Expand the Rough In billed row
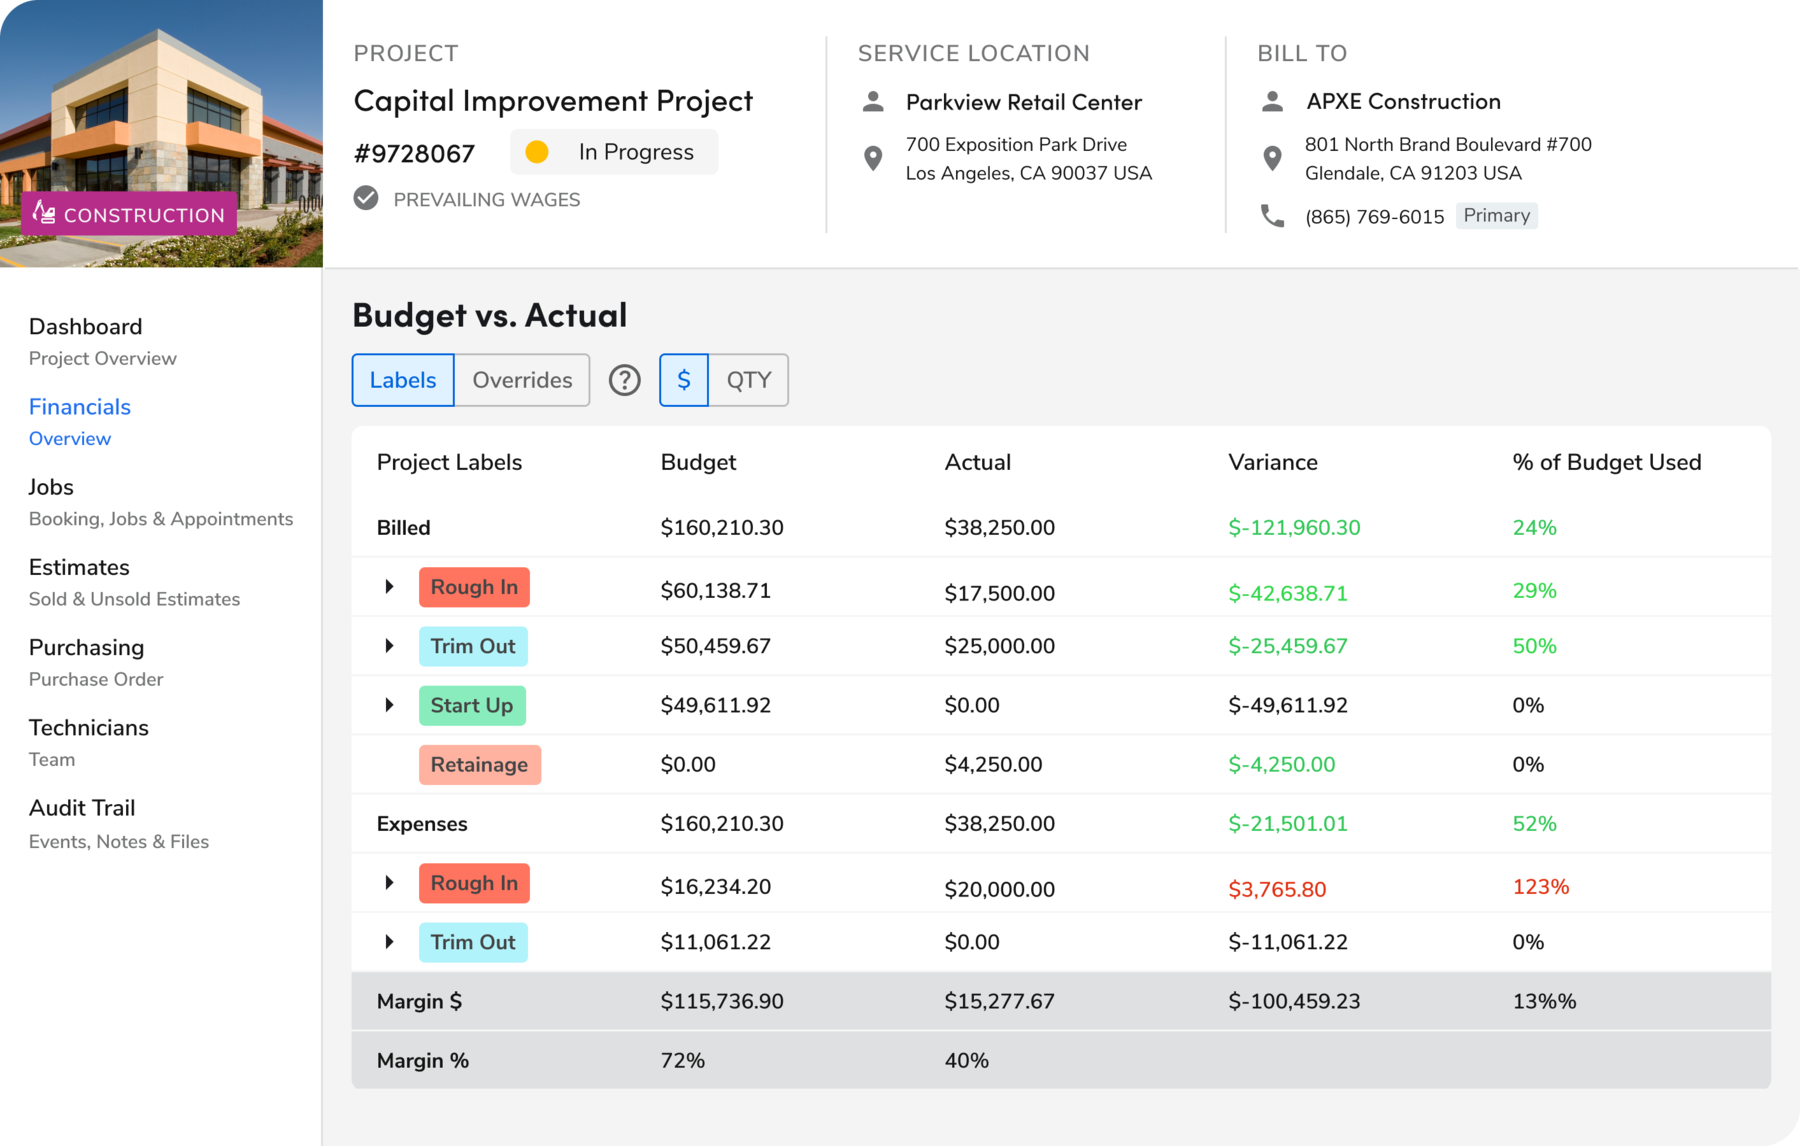Image resolution: width=1800 pixels, height=1146 pixels. pyautogui.click(x=388, y=587)
